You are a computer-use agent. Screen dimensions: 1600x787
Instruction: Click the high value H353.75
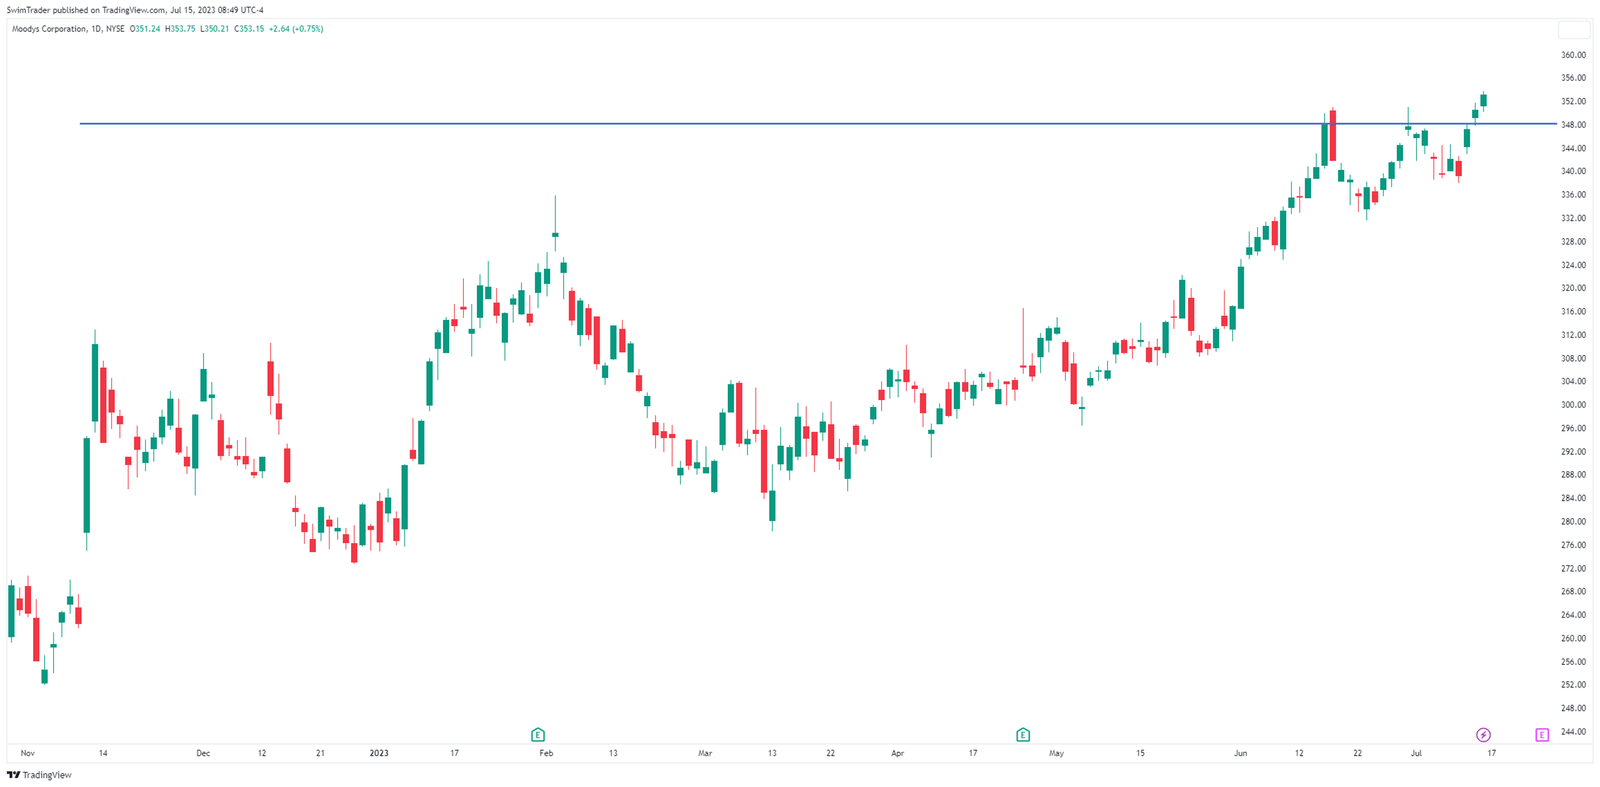coord(180,29)
